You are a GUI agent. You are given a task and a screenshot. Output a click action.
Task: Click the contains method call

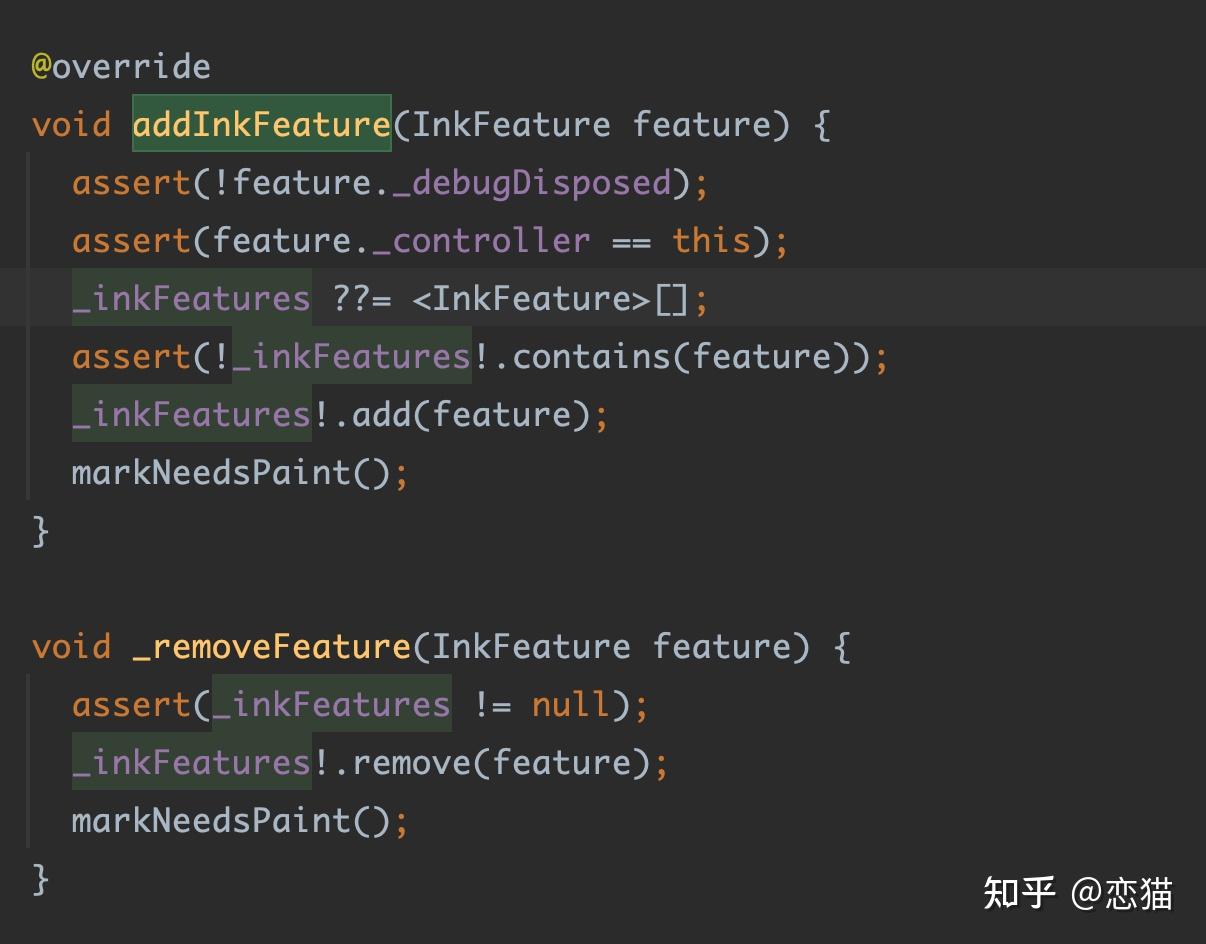591,357
